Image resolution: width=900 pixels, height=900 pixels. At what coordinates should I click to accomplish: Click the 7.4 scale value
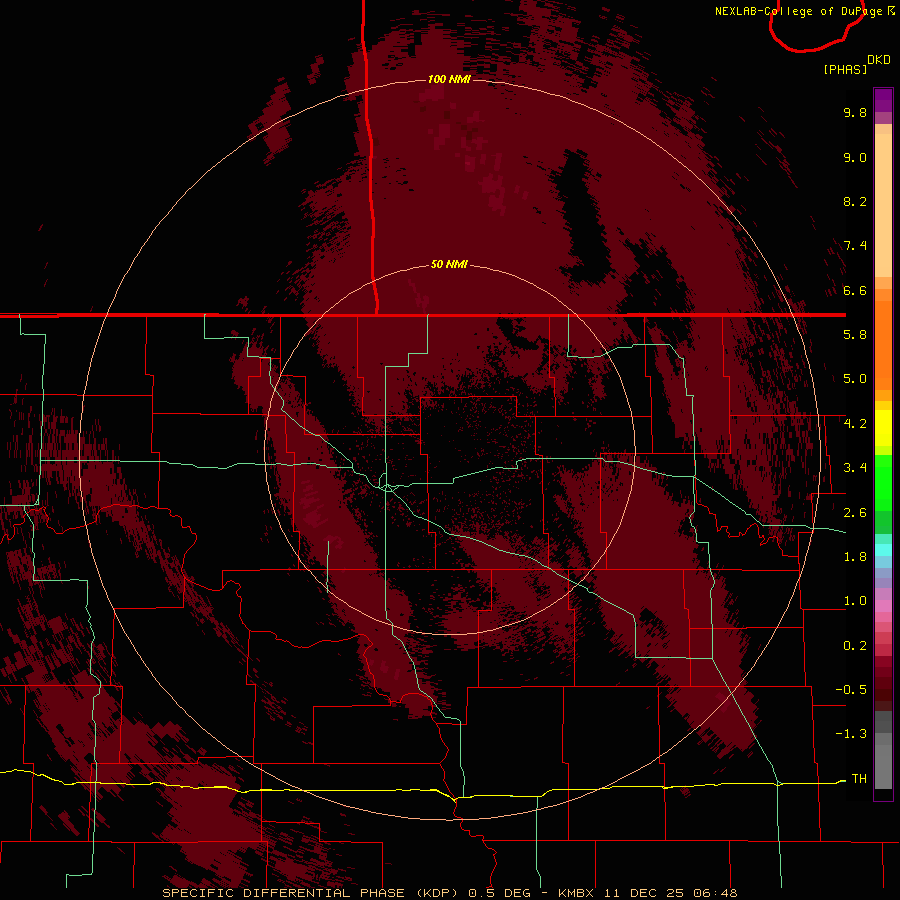click(855, 246)
